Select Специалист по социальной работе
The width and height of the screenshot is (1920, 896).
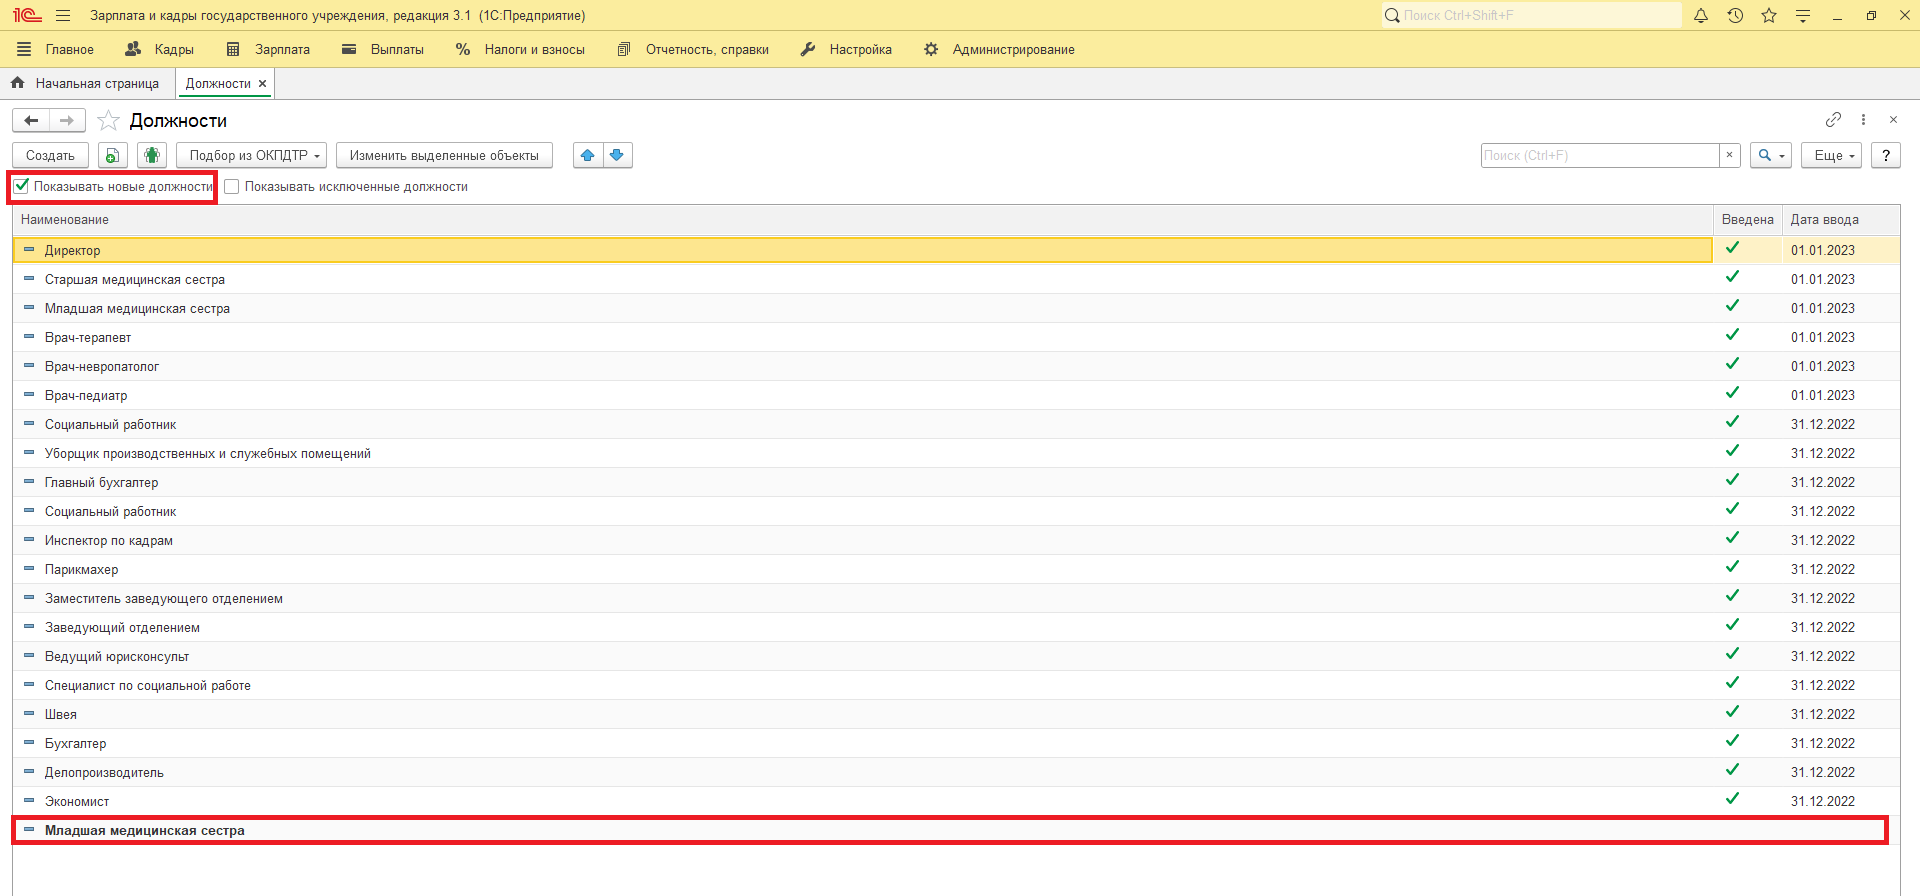[956, 685]
